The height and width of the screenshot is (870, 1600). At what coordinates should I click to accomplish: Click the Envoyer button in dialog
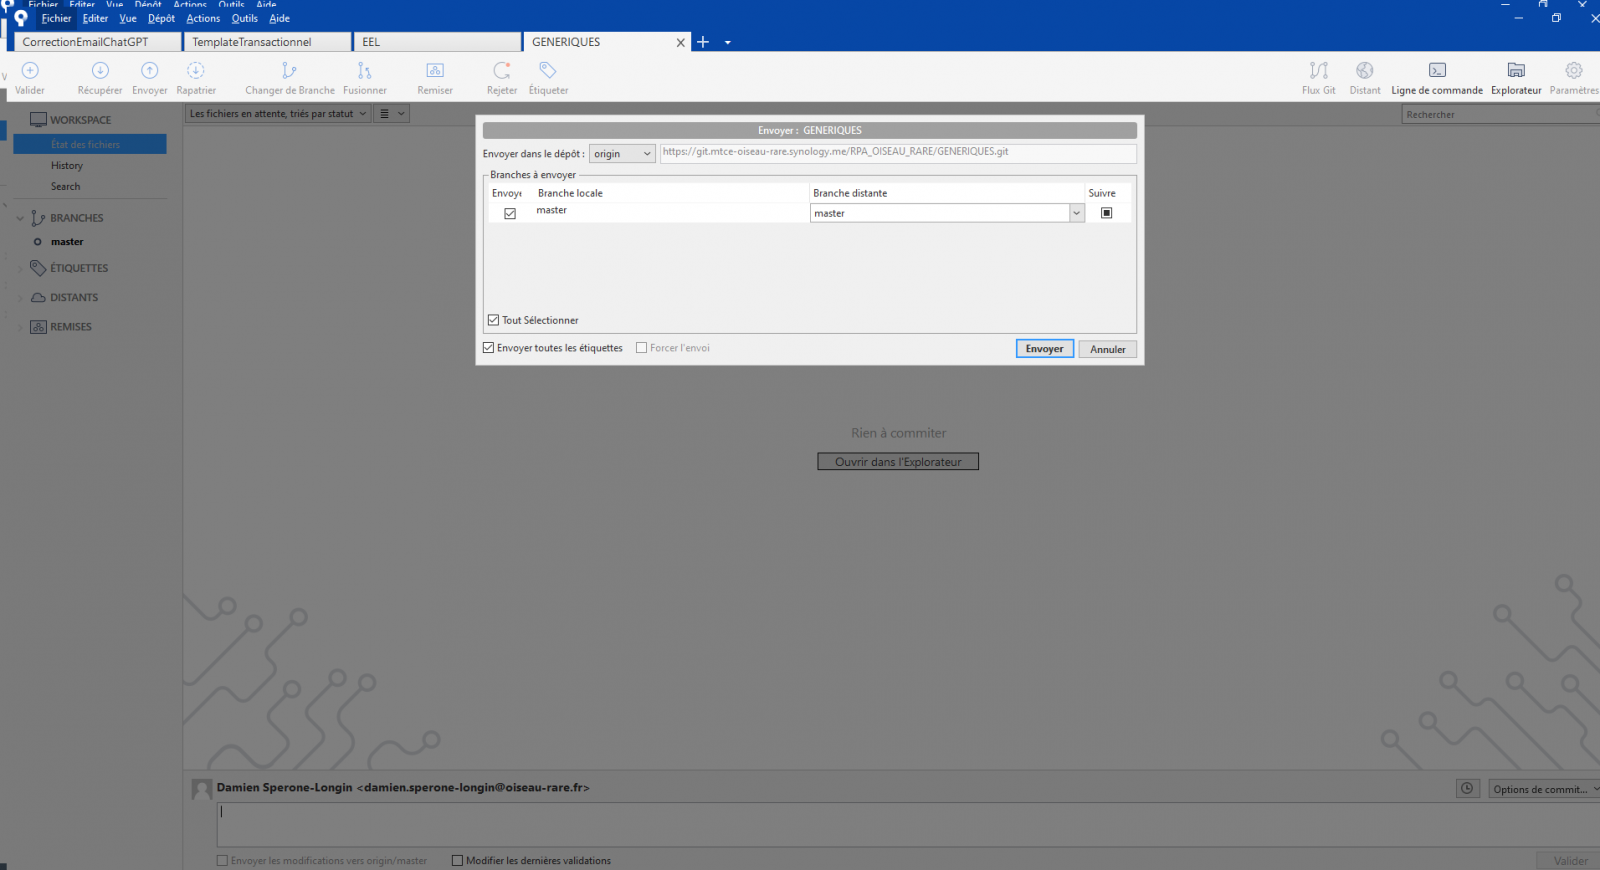(1044, 349)
